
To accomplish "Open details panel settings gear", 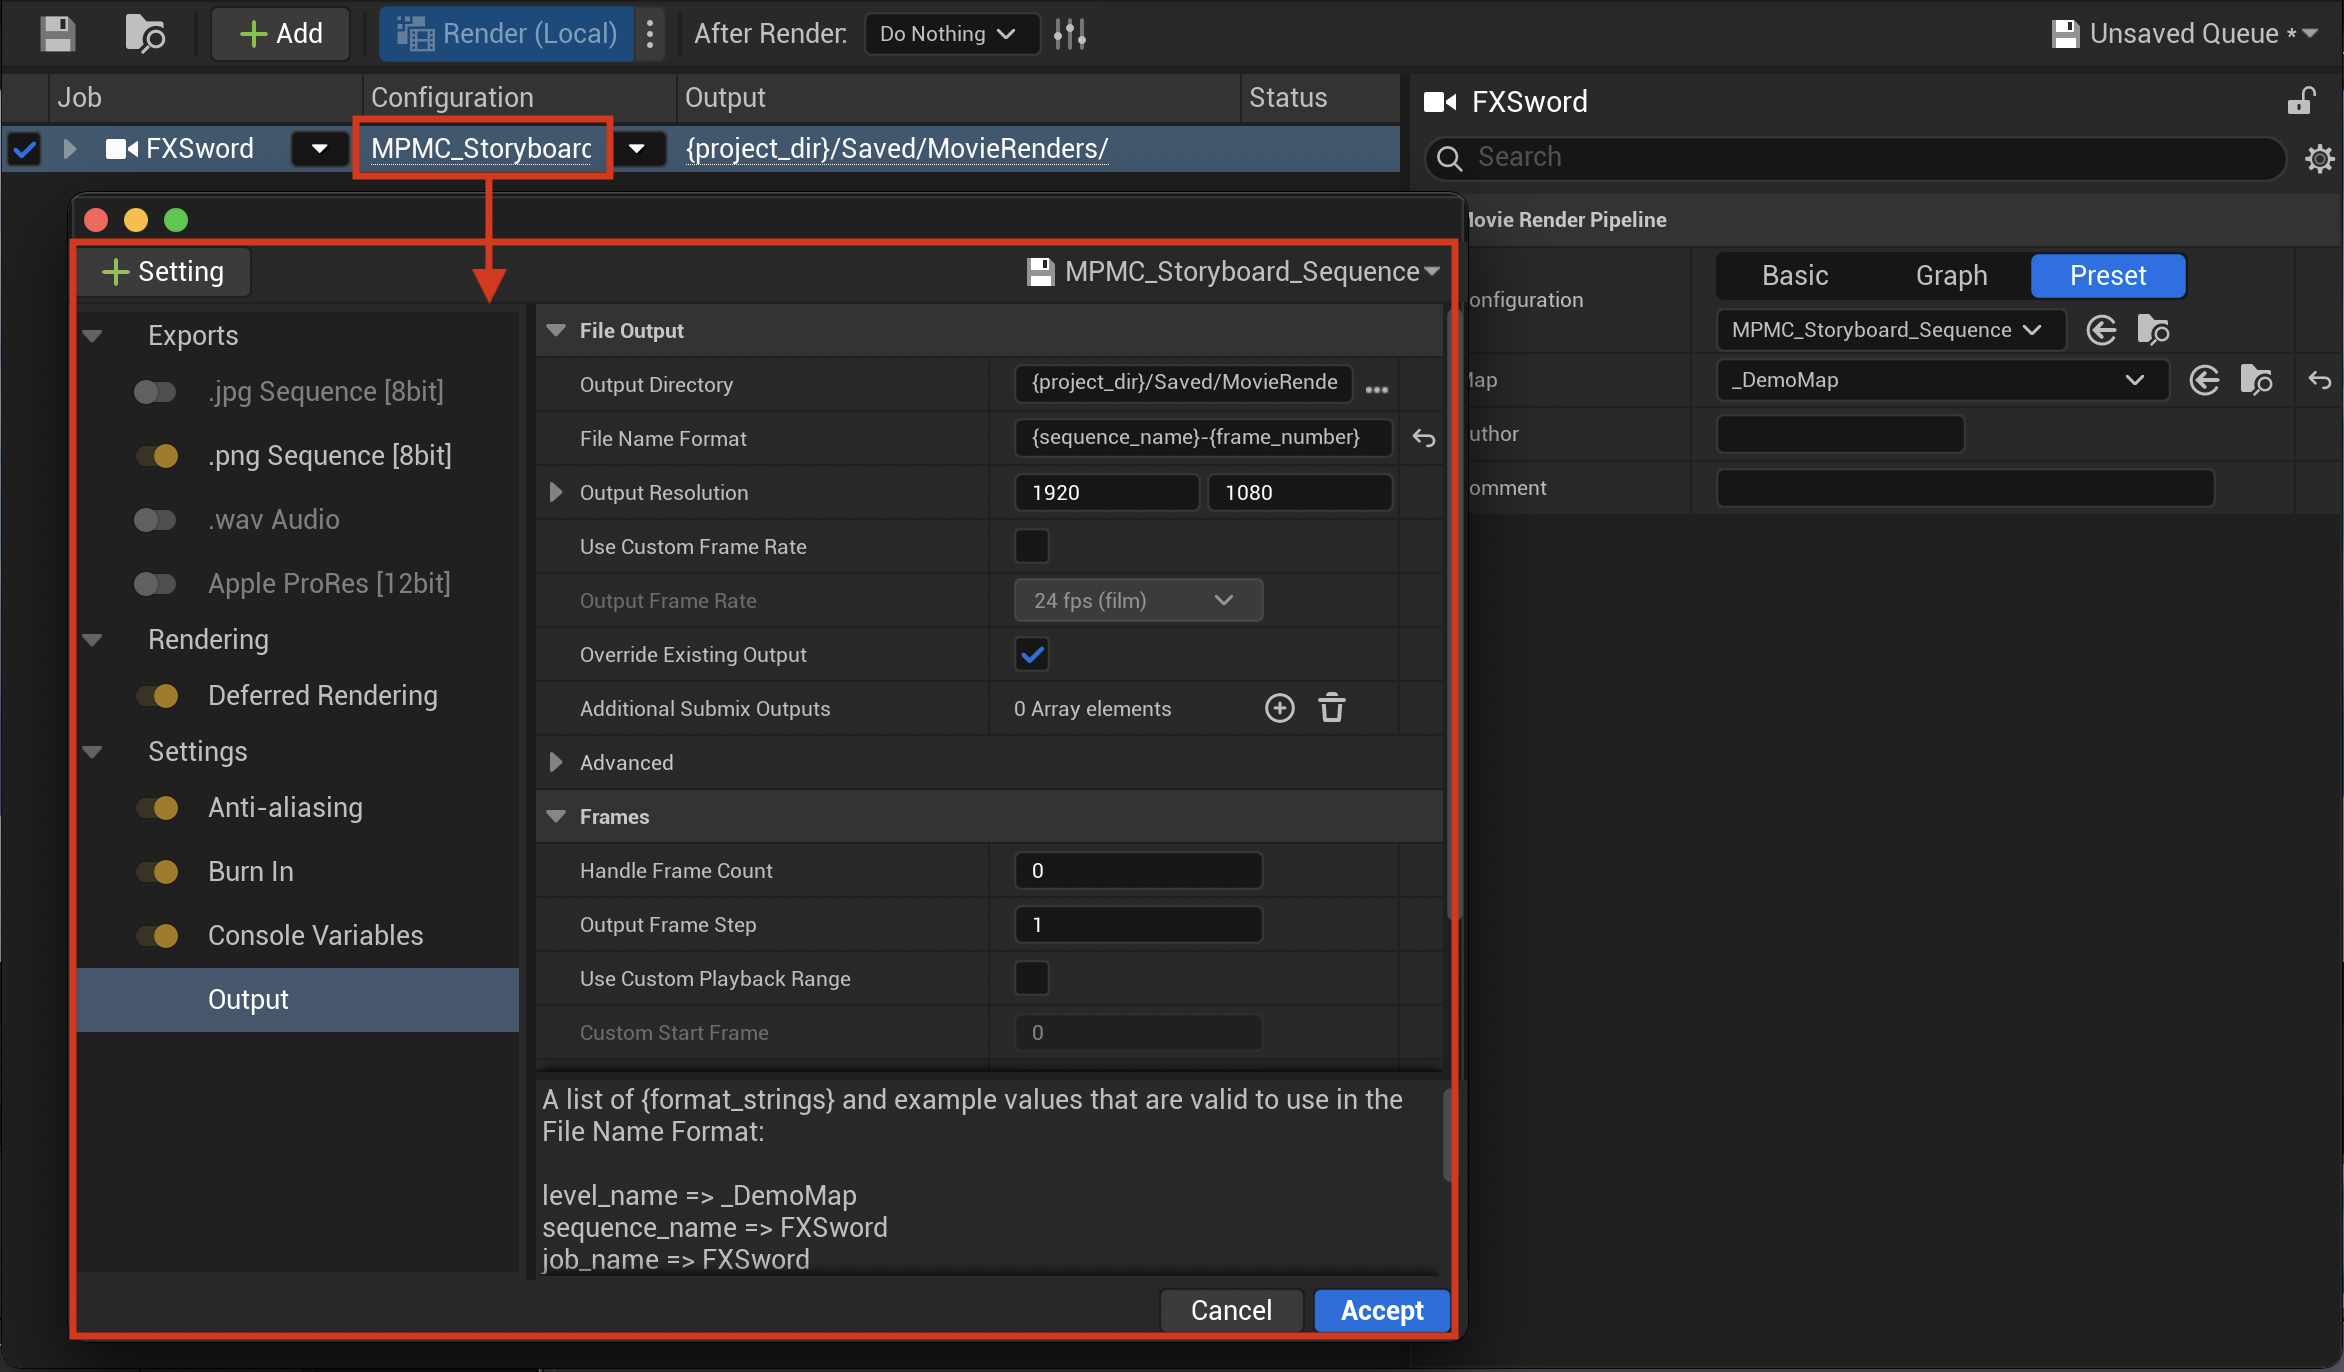I will (2320, 158).
